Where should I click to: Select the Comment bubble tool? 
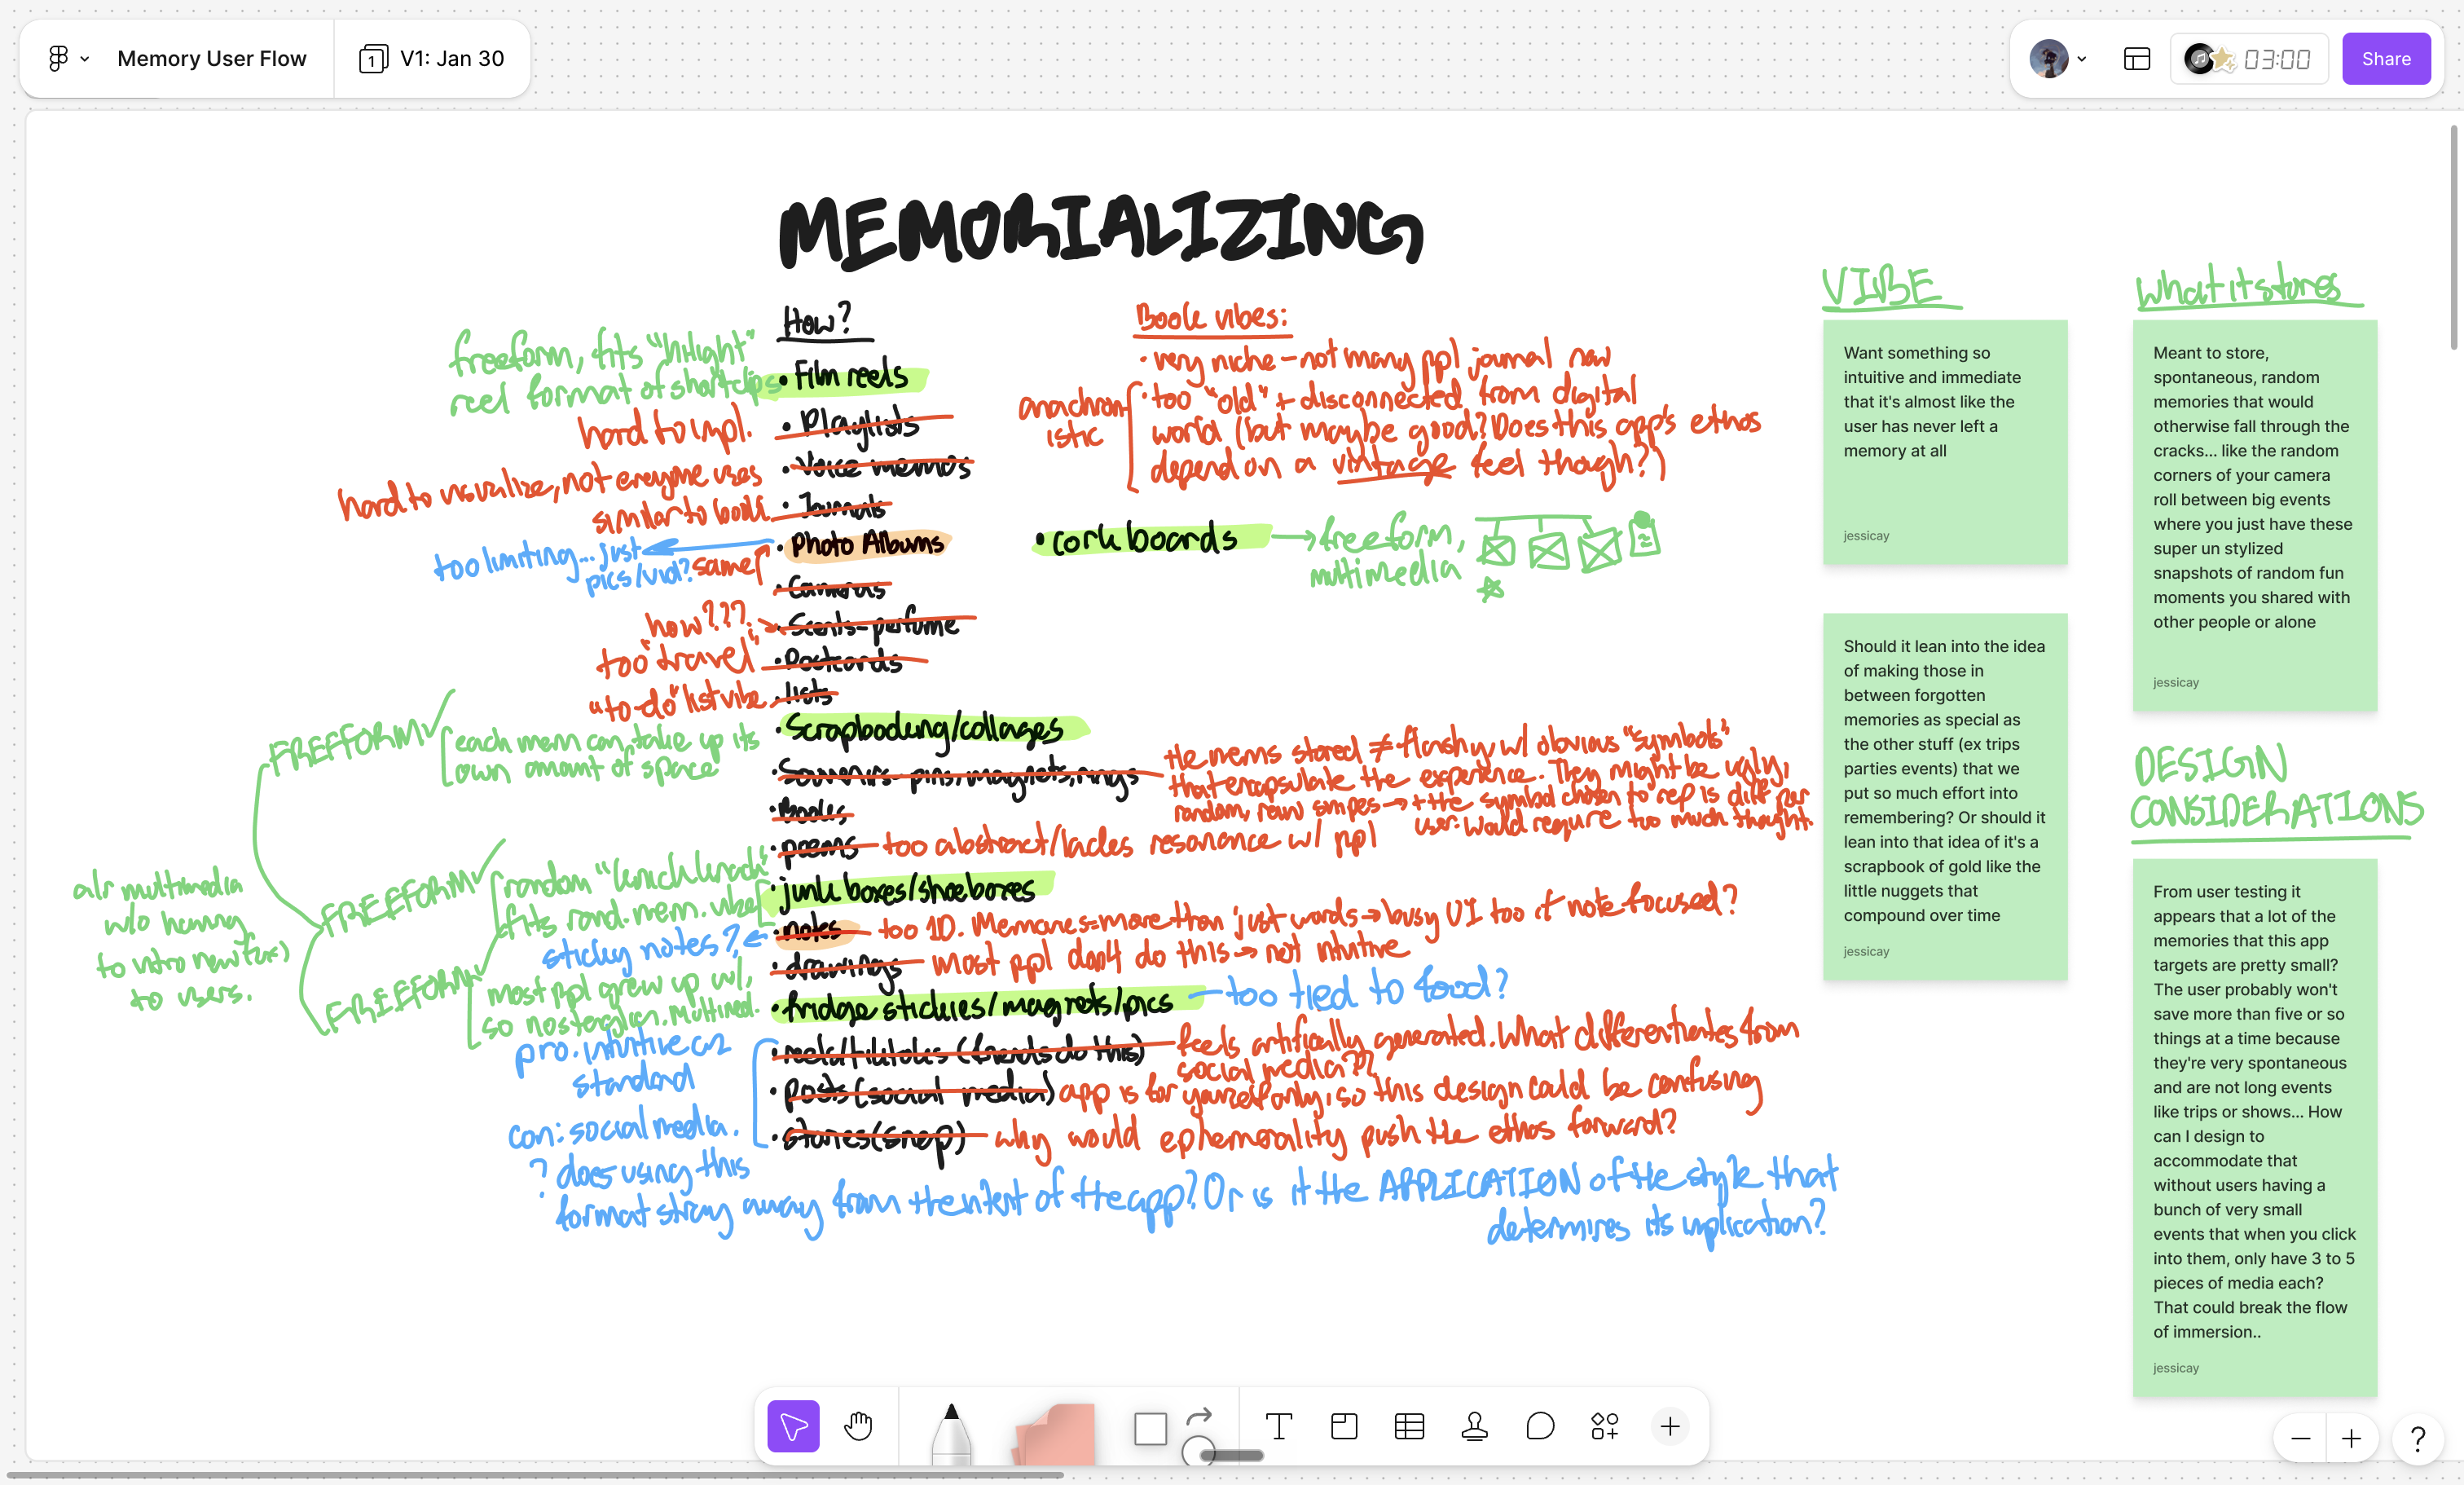[1540, 1426]
